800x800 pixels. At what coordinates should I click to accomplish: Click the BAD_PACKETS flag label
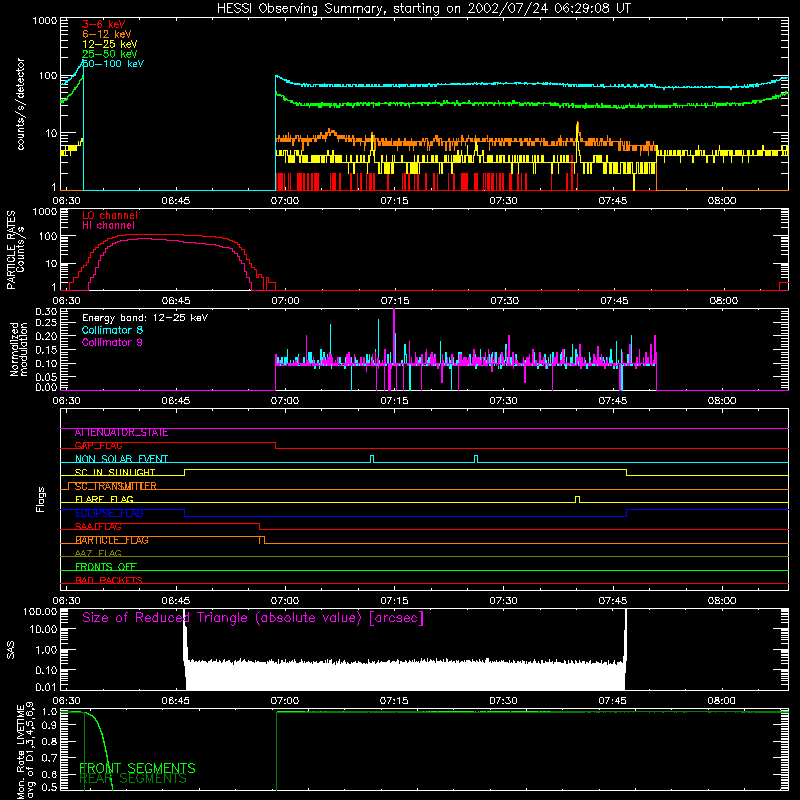tap(109, 581)
